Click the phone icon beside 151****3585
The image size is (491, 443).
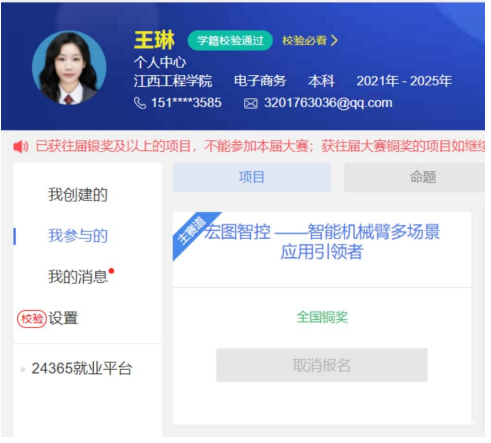pos(140,103)
